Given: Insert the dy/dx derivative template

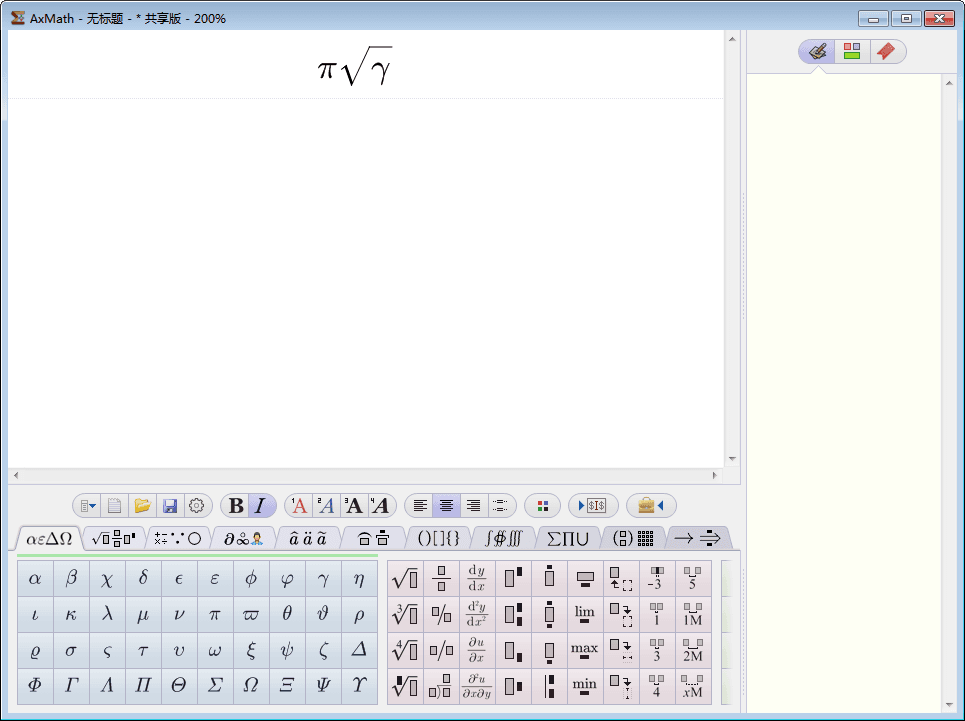Looking at the screenshot, I should click(x=477, y=579).
